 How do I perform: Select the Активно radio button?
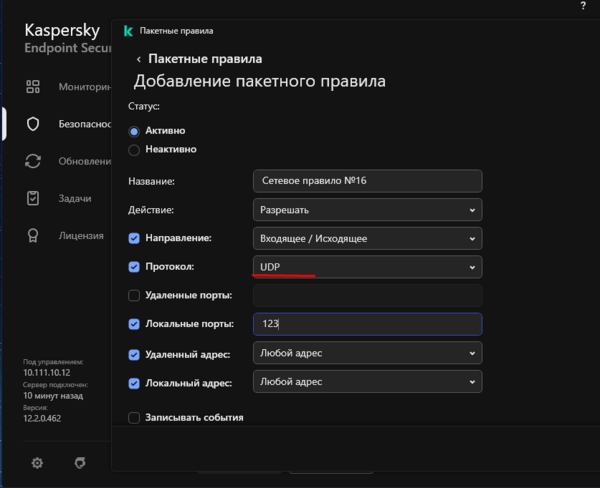(134, 131)
